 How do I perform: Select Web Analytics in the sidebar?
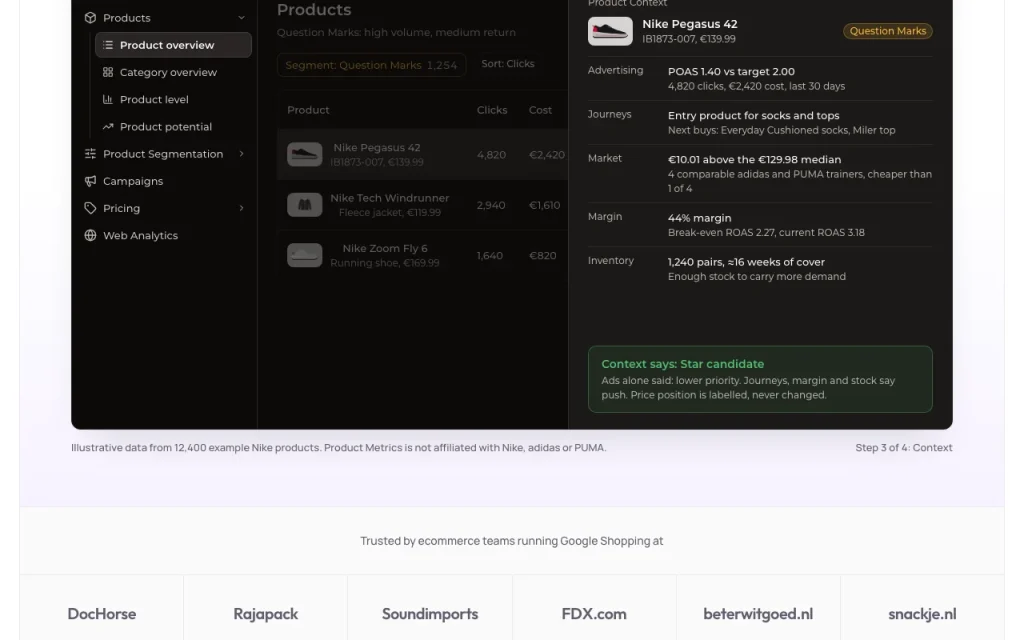(140, 235)
